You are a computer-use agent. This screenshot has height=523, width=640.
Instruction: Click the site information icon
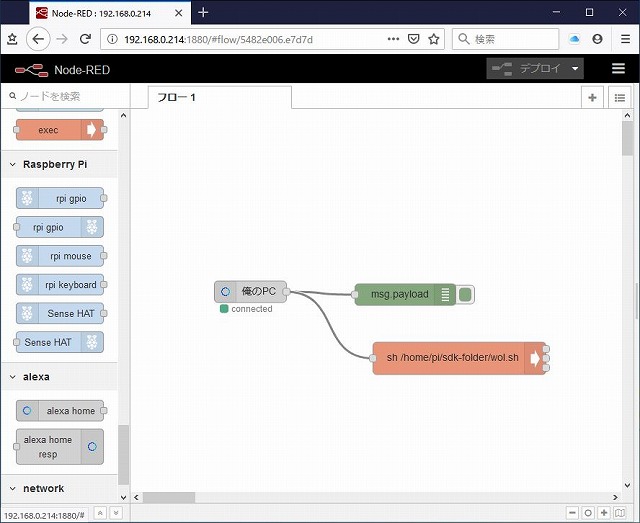[112, 39]
